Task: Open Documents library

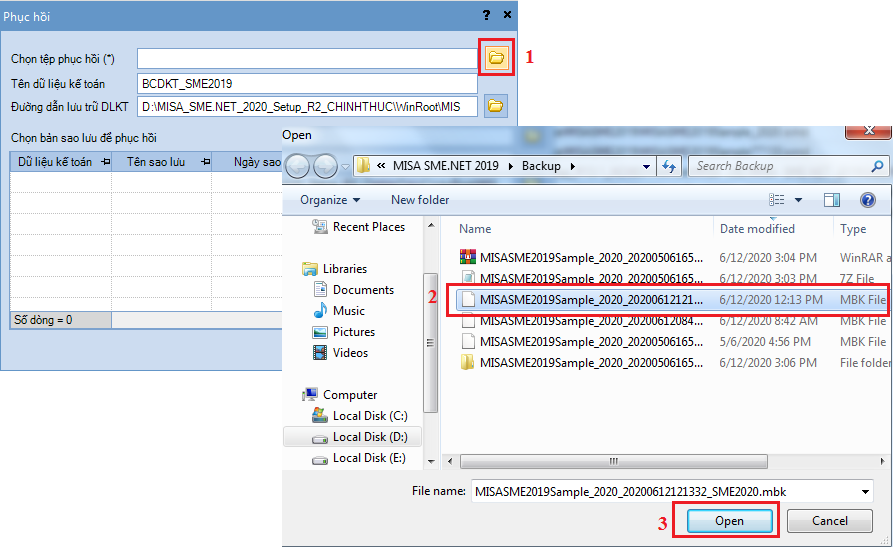Action: [x=363, y=290]
